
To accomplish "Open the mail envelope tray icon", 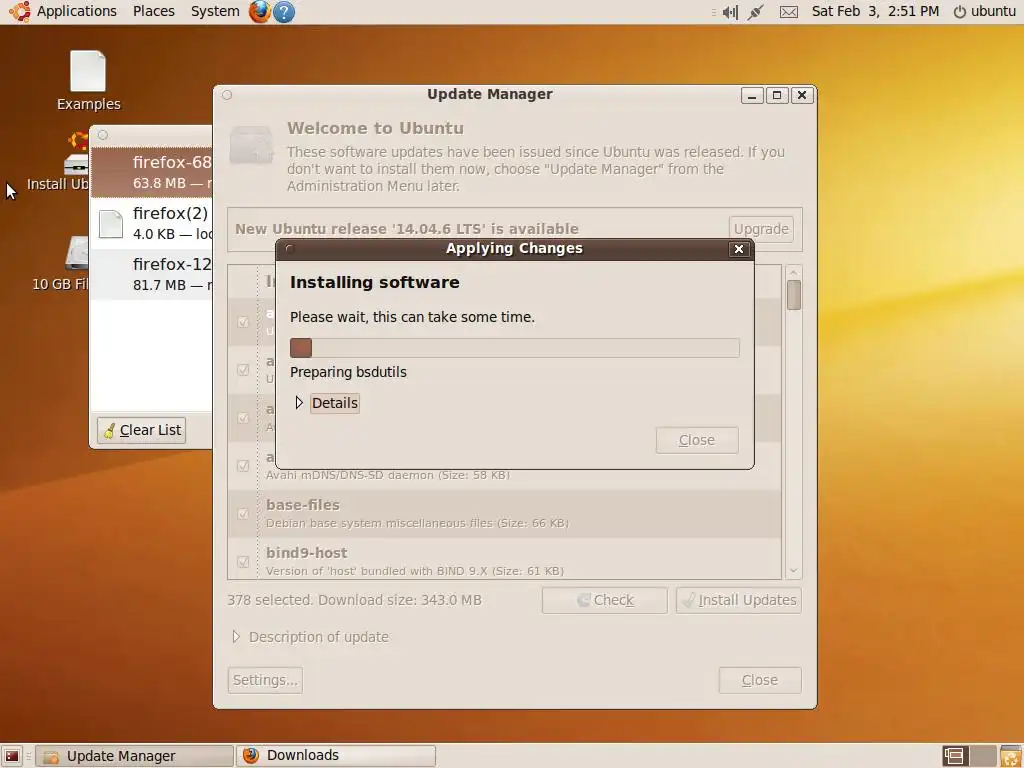I will pyautogui.click(x=789, y=12).
